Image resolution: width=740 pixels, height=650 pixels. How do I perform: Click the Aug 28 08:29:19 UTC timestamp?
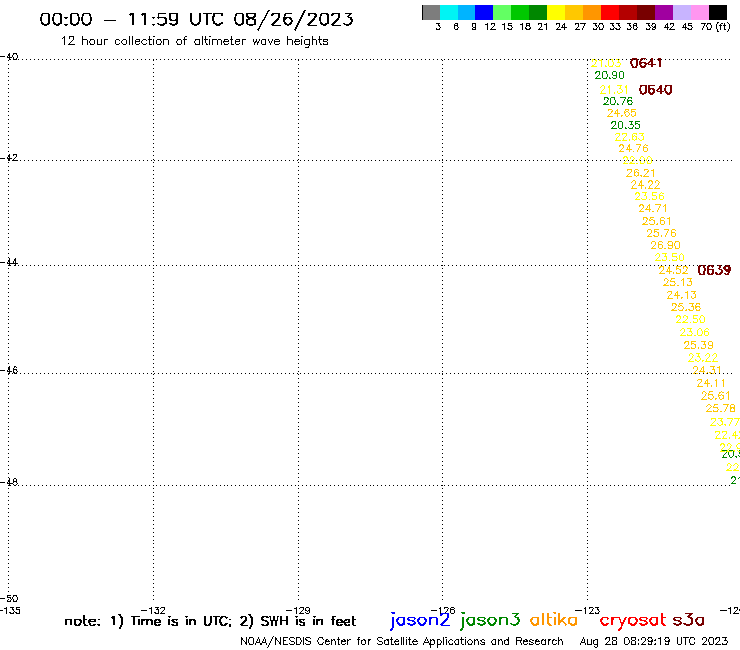click(x=654, y=641)
